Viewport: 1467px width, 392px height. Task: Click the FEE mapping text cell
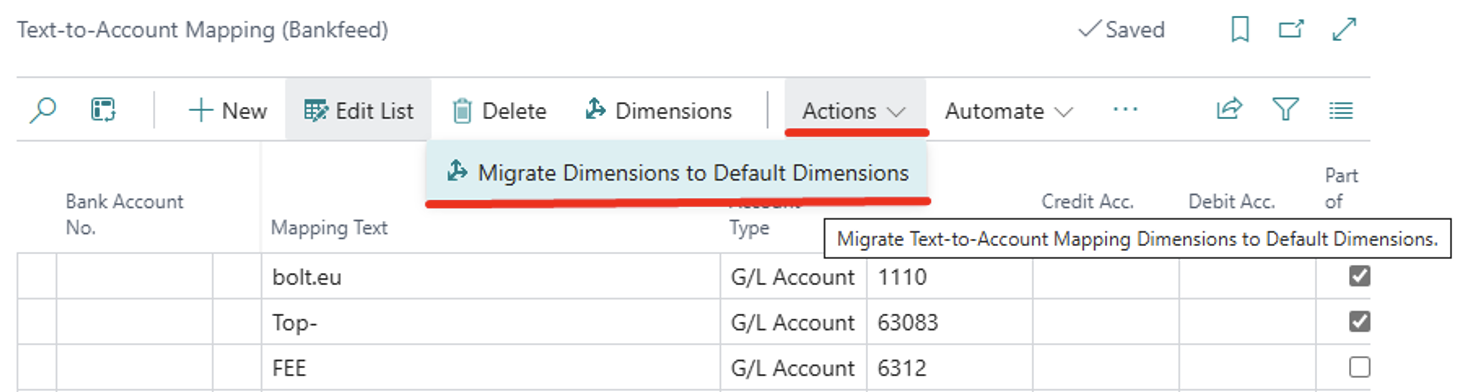[x=491, y=367]
